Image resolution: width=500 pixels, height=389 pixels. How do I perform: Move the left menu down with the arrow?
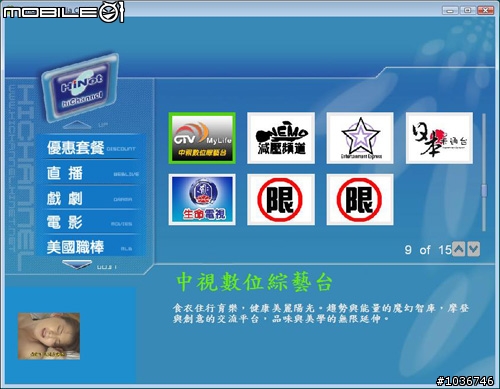(77, 265)
